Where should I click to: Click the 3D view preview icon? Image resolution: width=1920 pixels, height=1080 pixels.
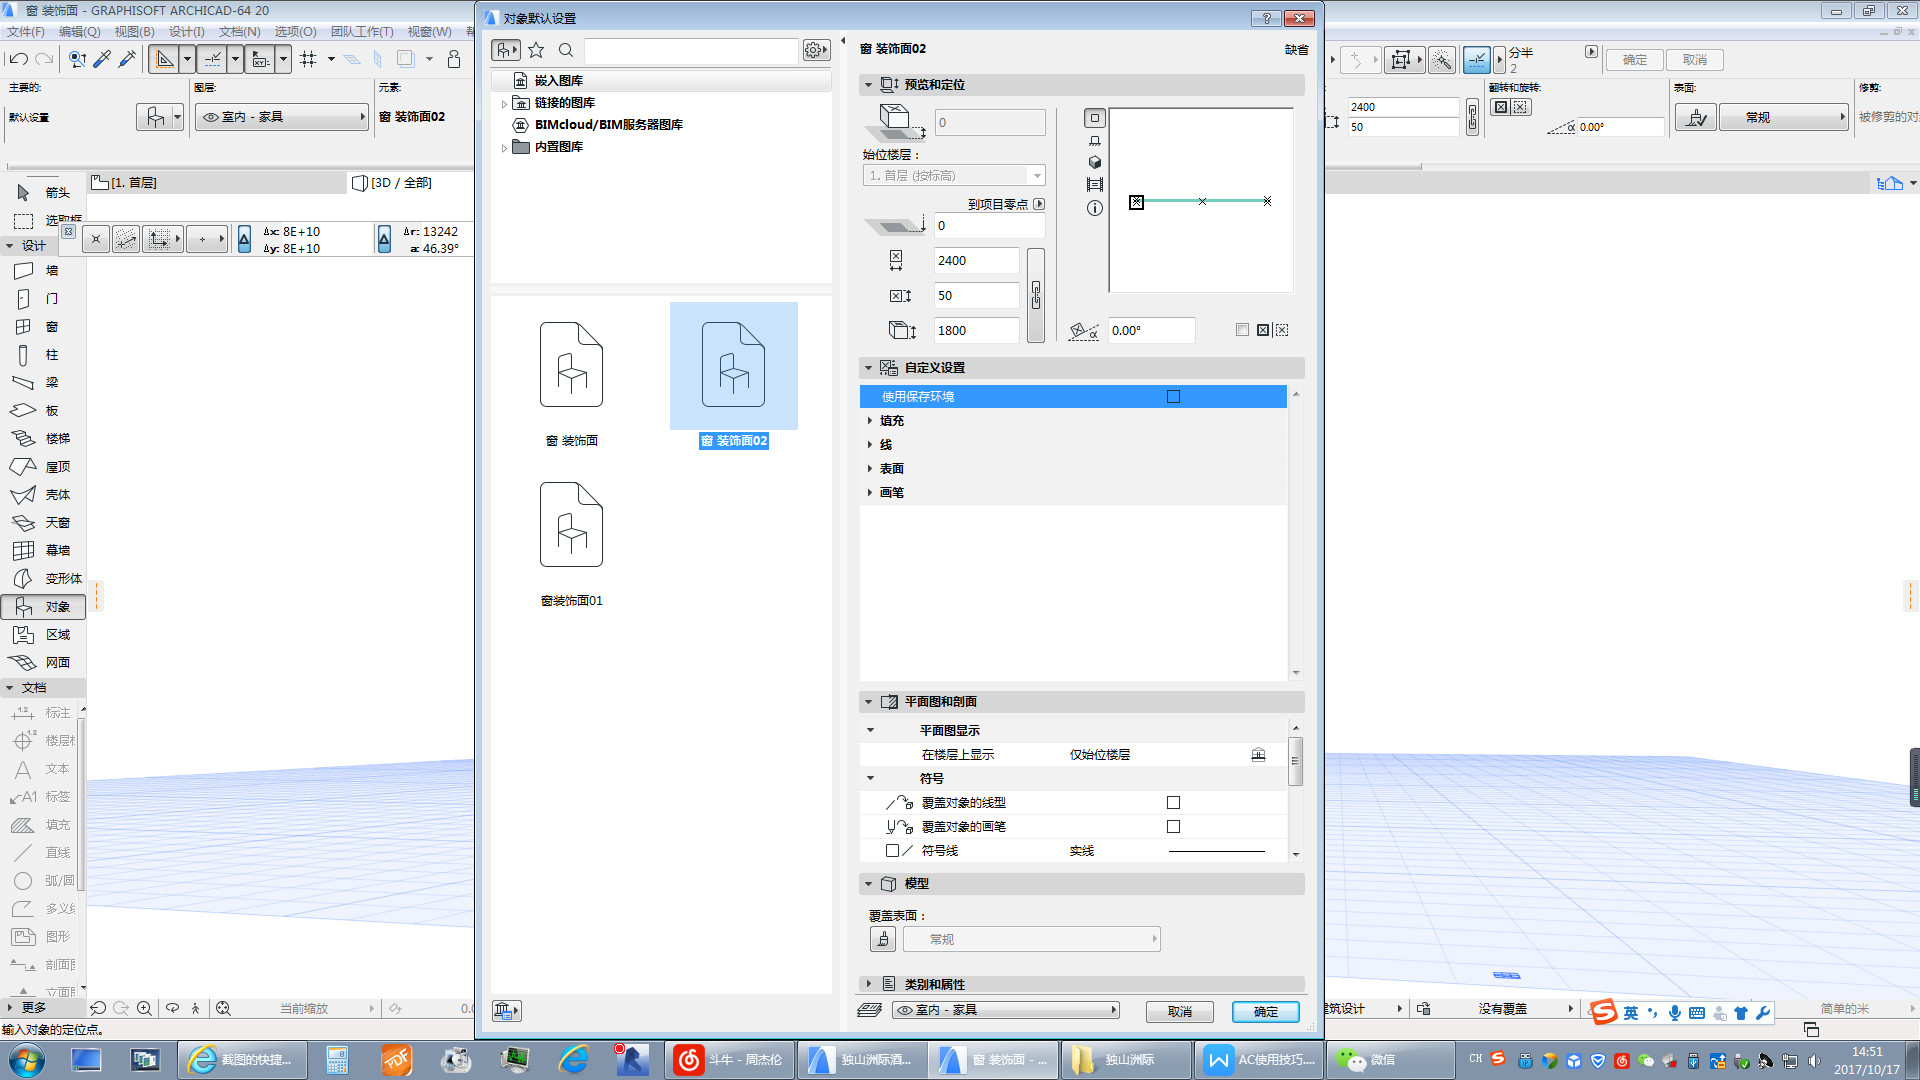point(1095,162)
